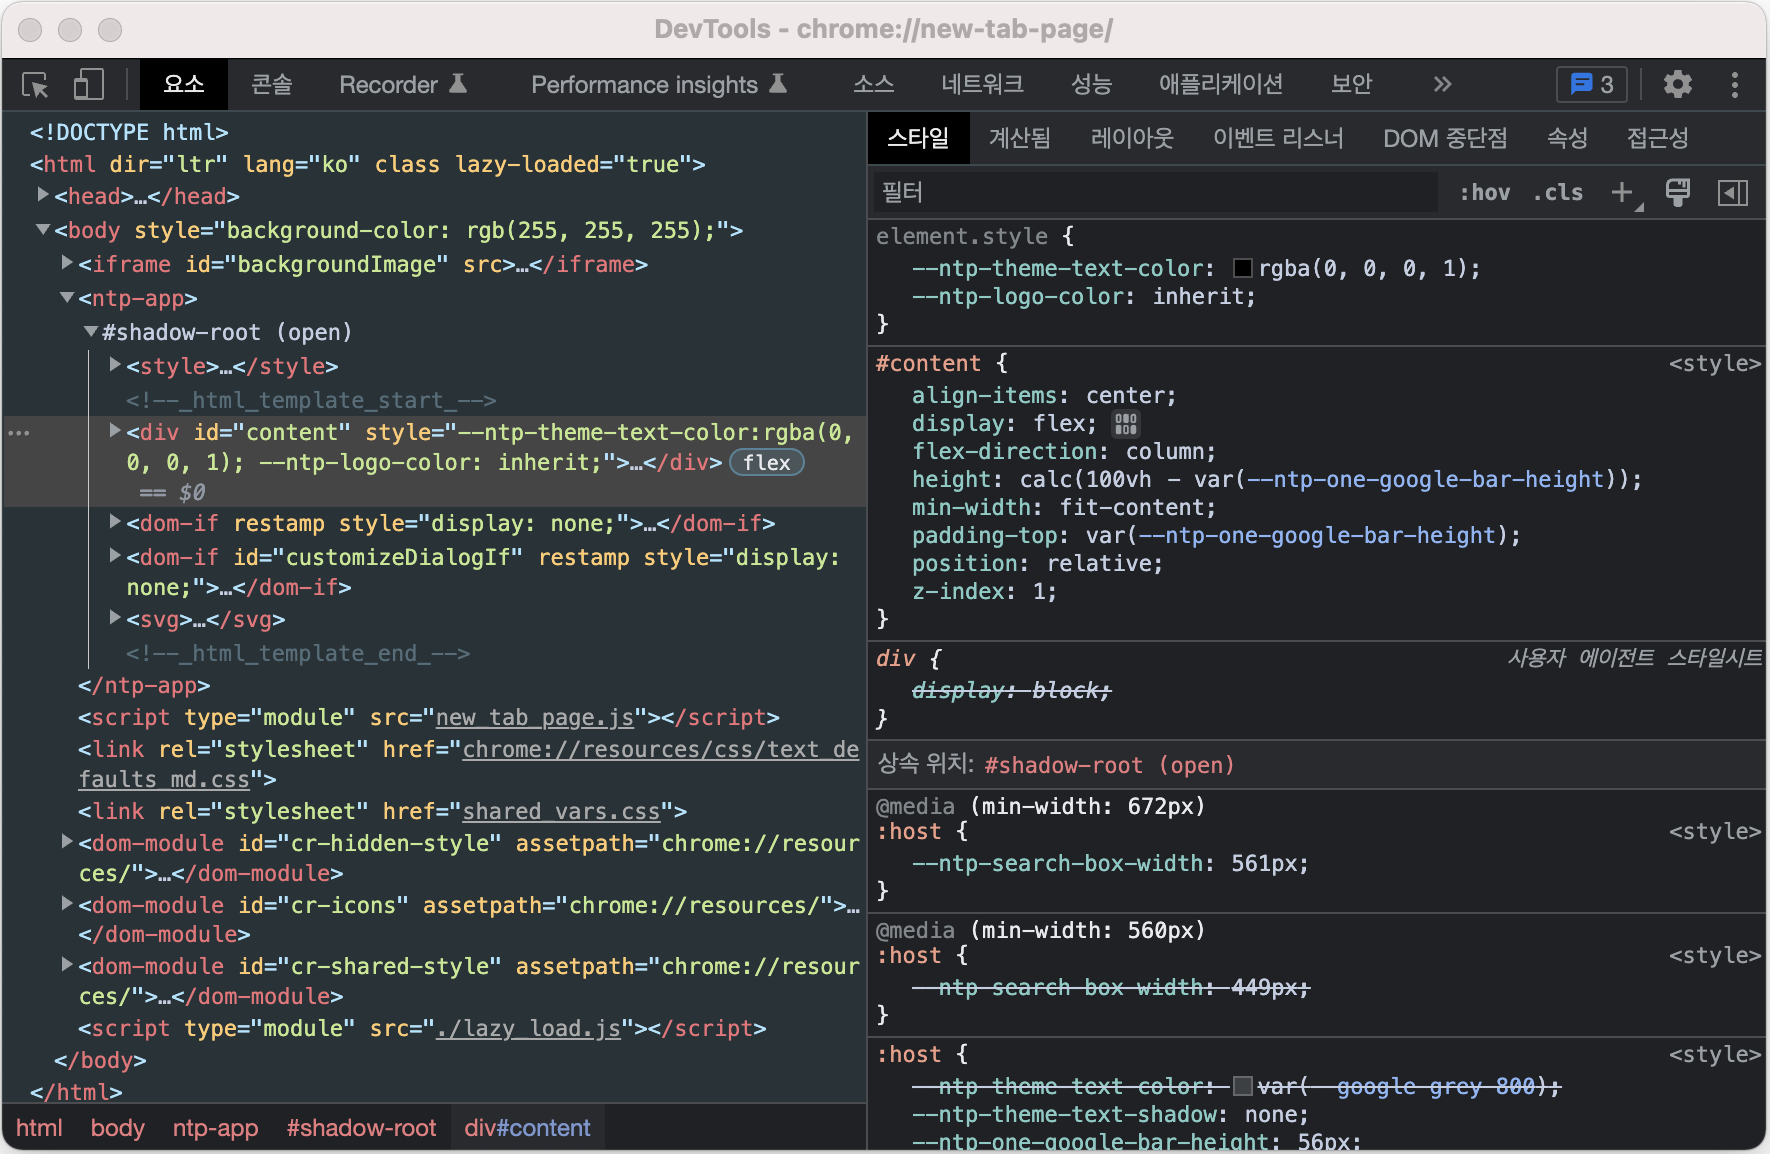The image size is (1770, 1154).
Task: Toggle the device toolbar icon
Action: tap(89, 85)
